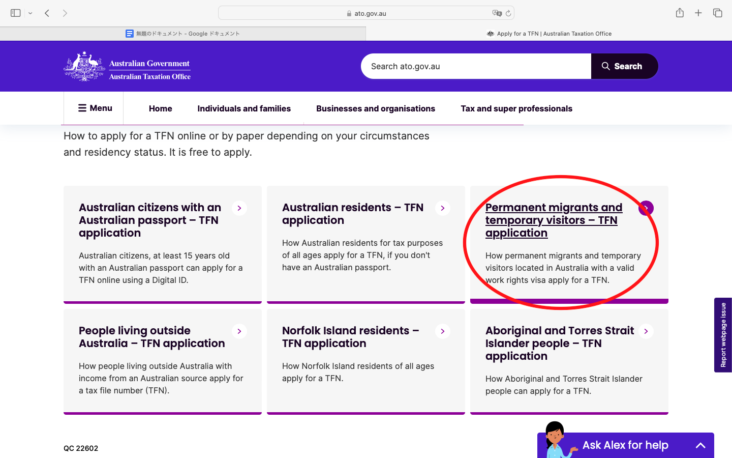
Task: Open Permanent migrants and temporary visitors link
Action: 553,220
